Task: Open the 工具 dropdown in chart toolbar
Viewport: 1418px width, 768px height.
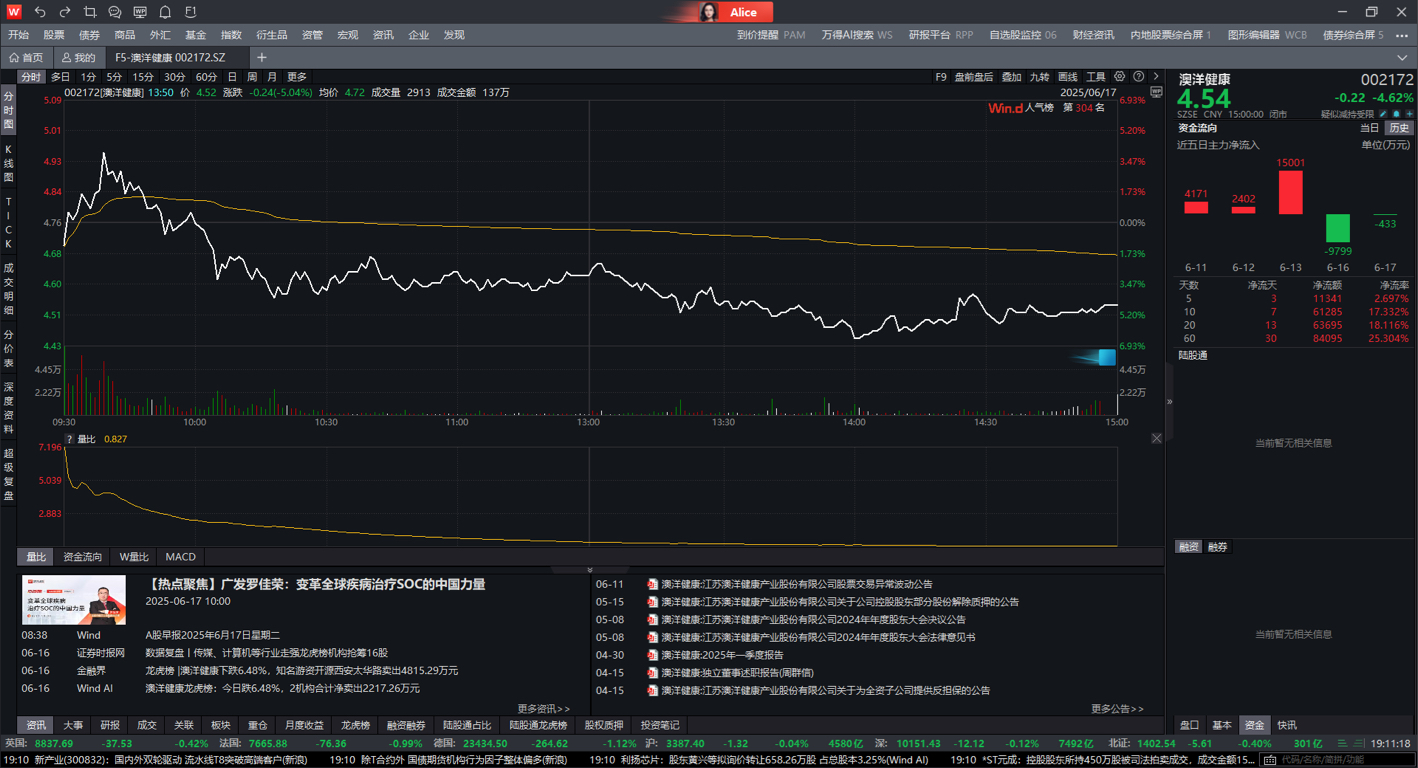Action: (1096, 77)
